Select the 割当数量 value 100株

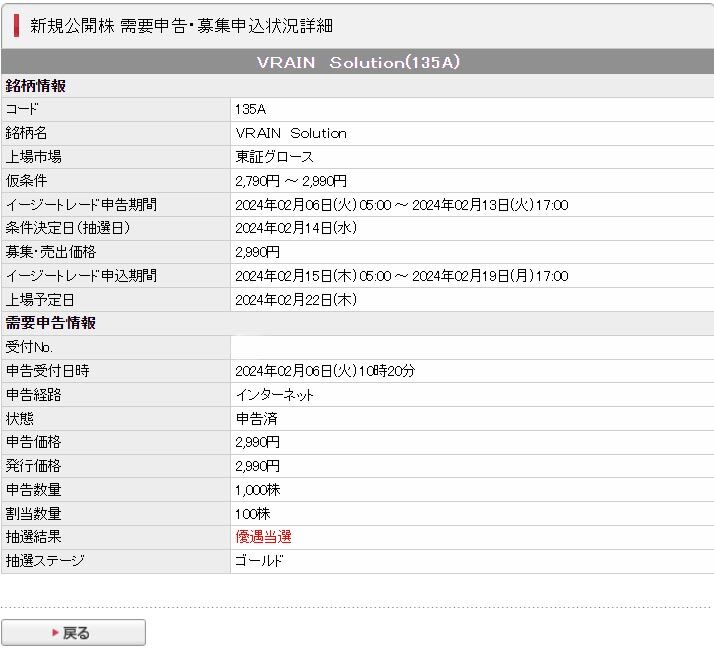coord(253,514)
